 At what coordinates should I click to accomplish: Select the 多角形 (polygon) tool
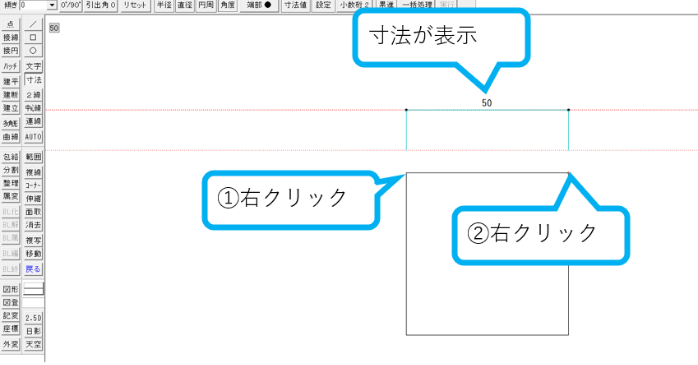coord(11,123)
